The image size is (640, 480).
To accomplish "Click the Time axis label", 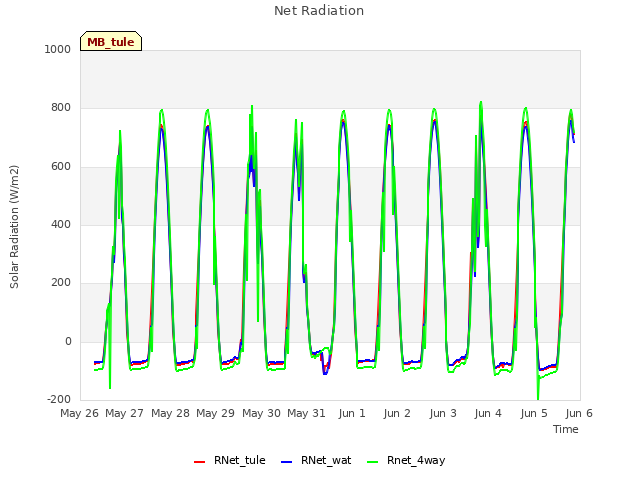I will click(566, 429).
